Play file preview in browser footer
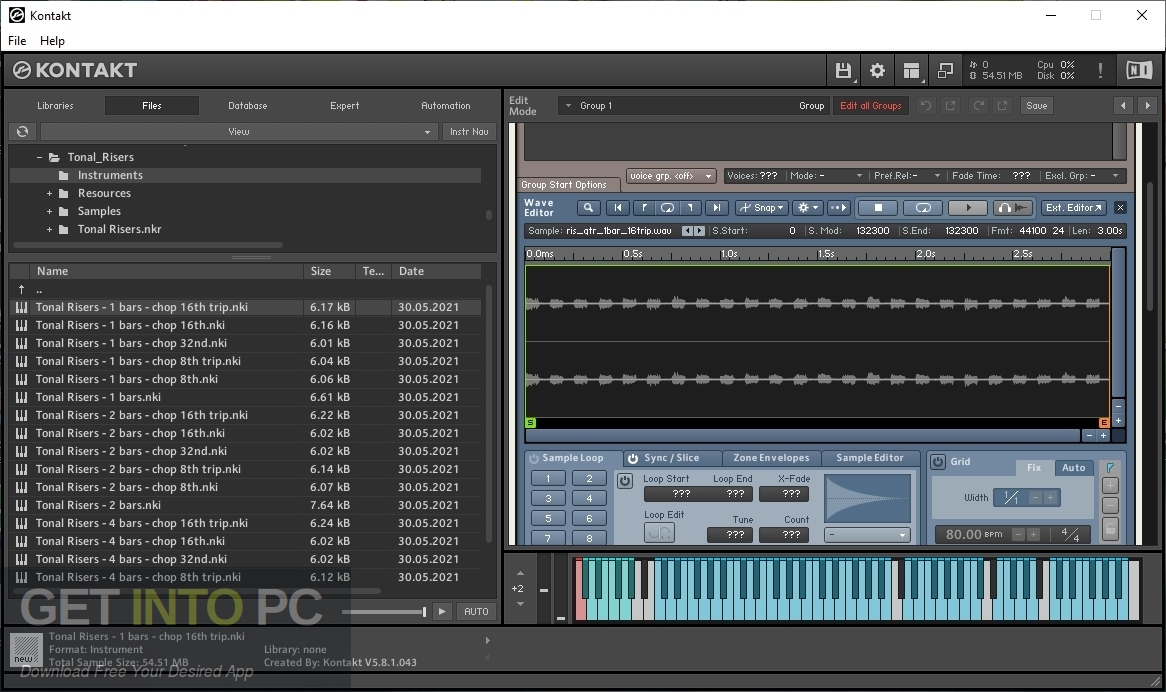The height and width of the screenshot is (692, 1166). (442, 611)
